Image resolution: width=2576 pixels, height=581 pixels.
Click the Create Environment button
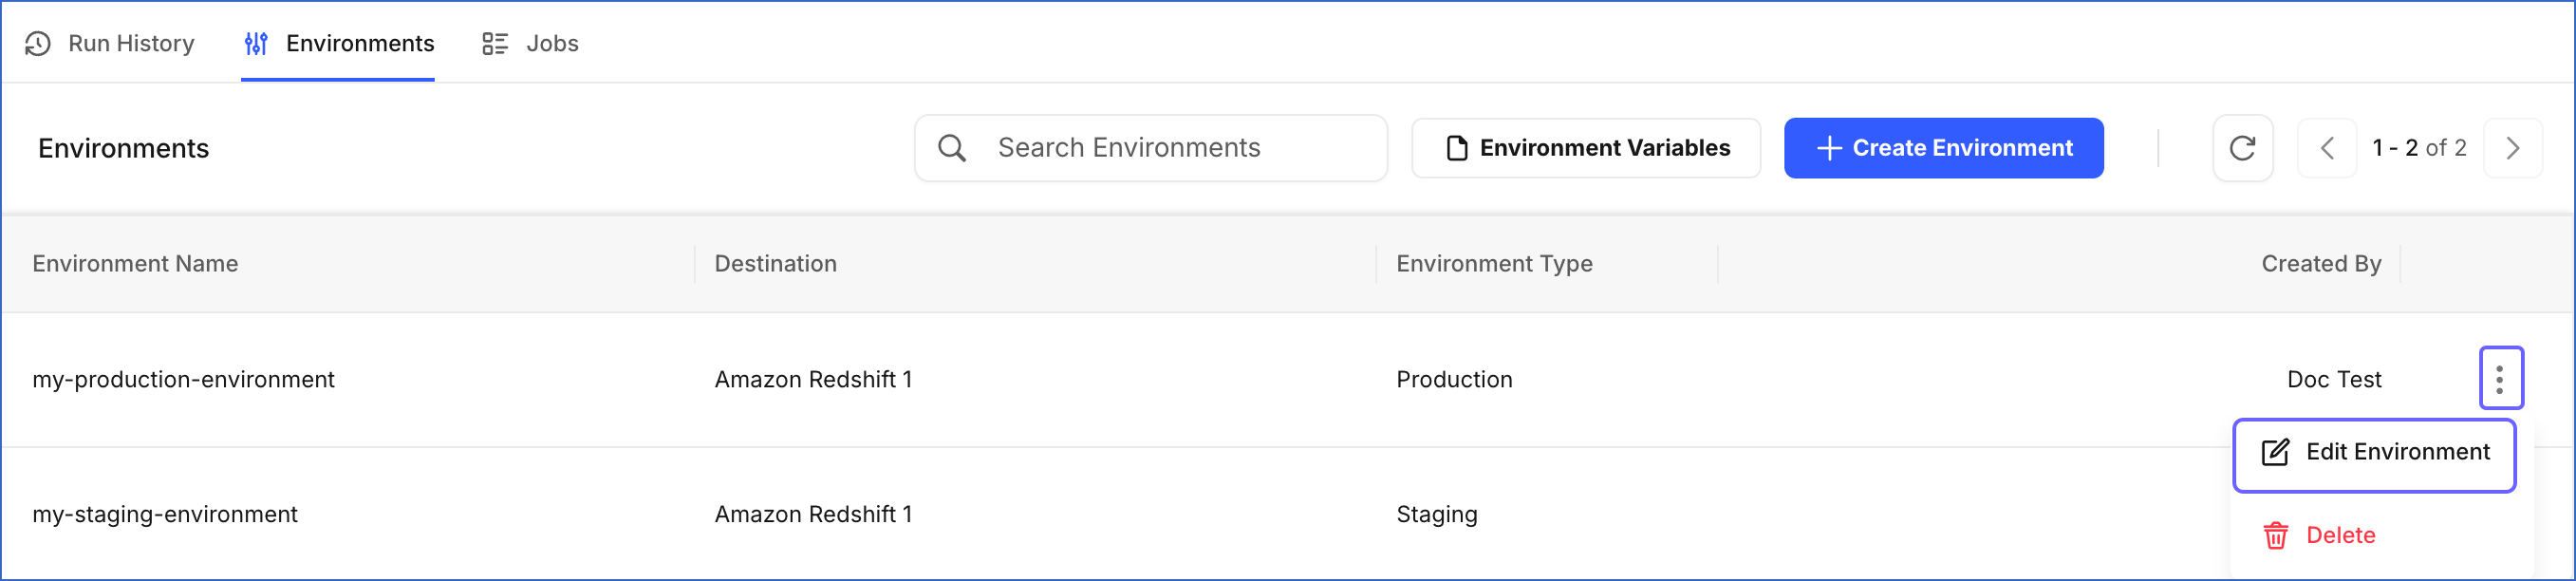[1943, 148]
